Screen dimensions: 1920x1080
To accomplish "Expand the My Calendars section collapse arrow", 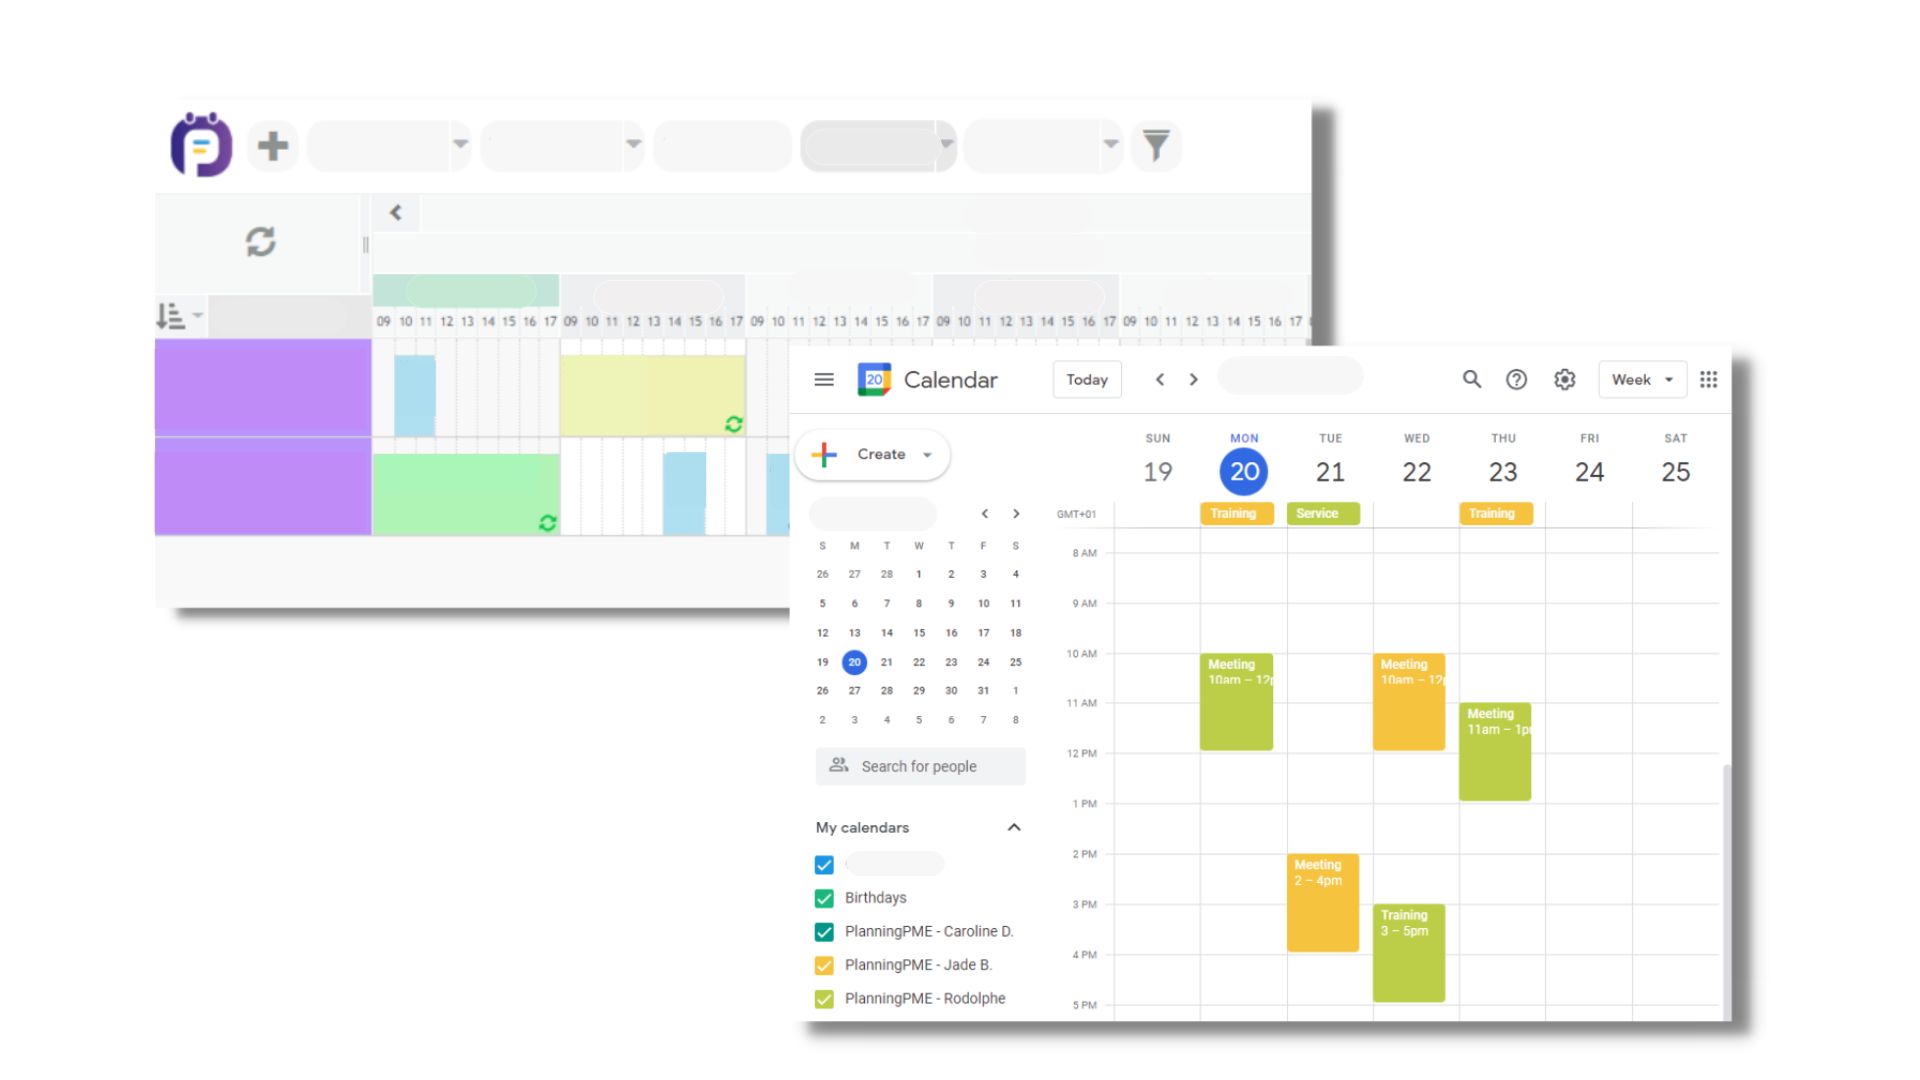I will pyautogui.click(x=1014, y=827).
